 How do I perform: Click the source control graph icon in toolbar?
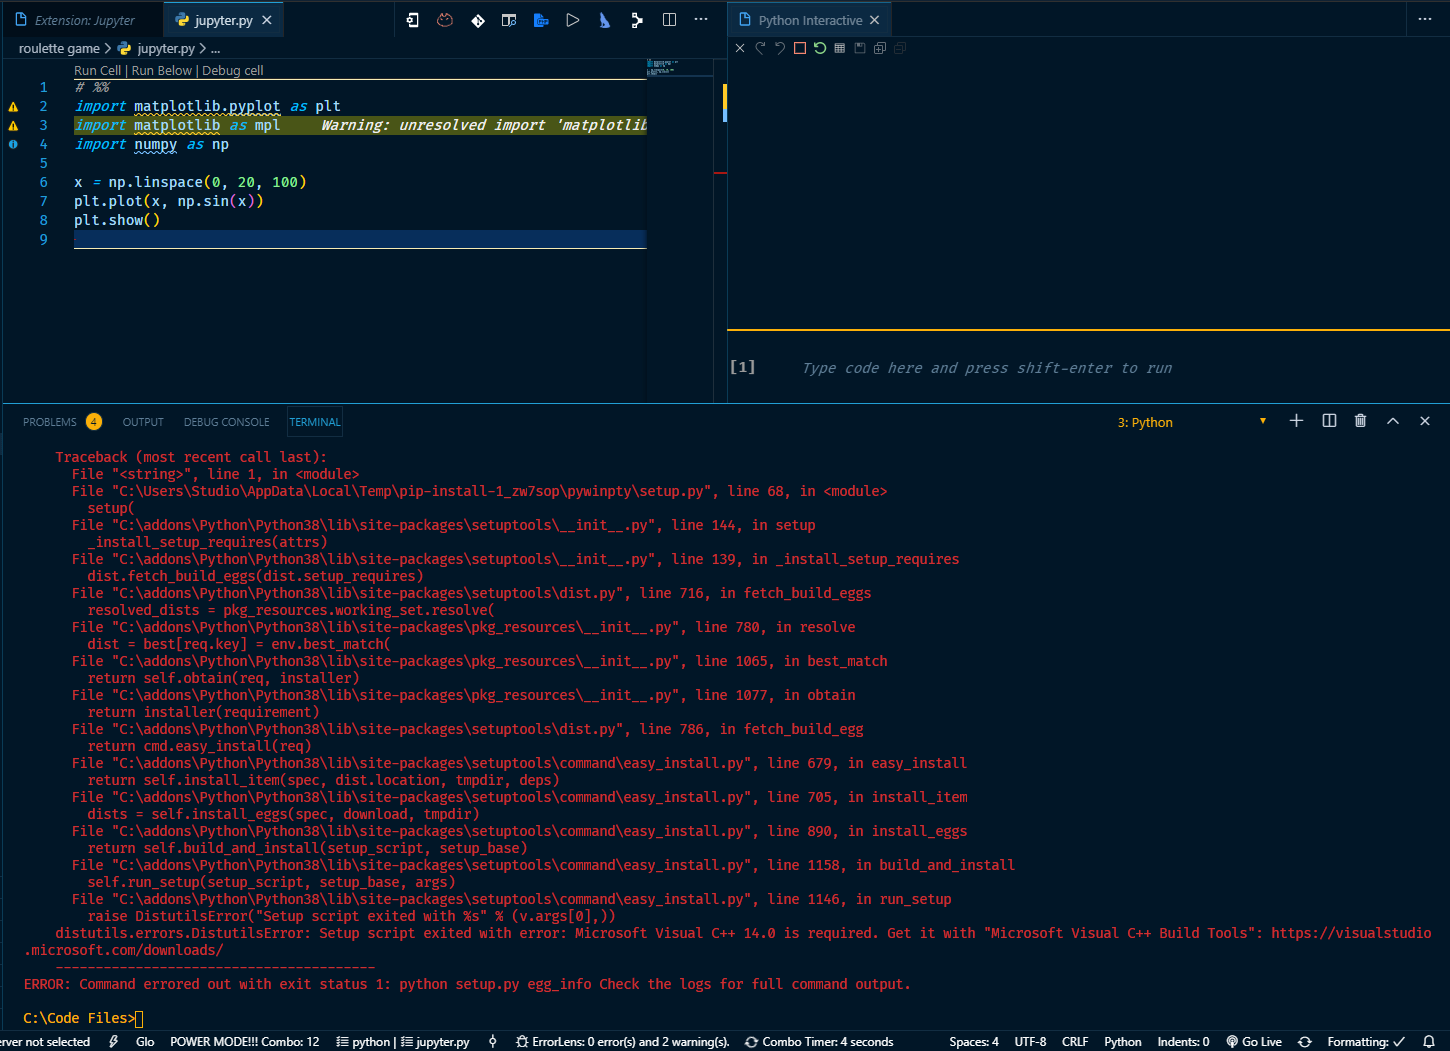[x=637, y=20]
